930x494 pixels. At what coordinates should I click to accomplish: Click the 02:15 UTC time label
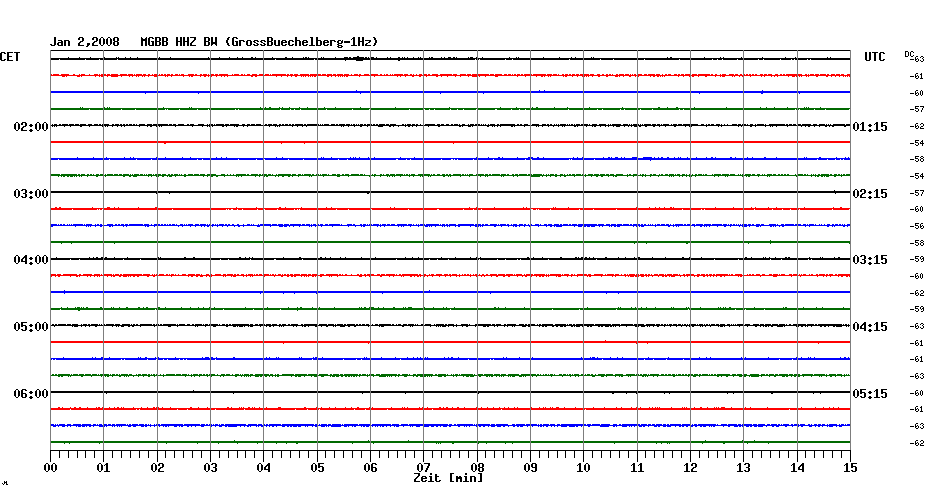click(x=870, y=194)
